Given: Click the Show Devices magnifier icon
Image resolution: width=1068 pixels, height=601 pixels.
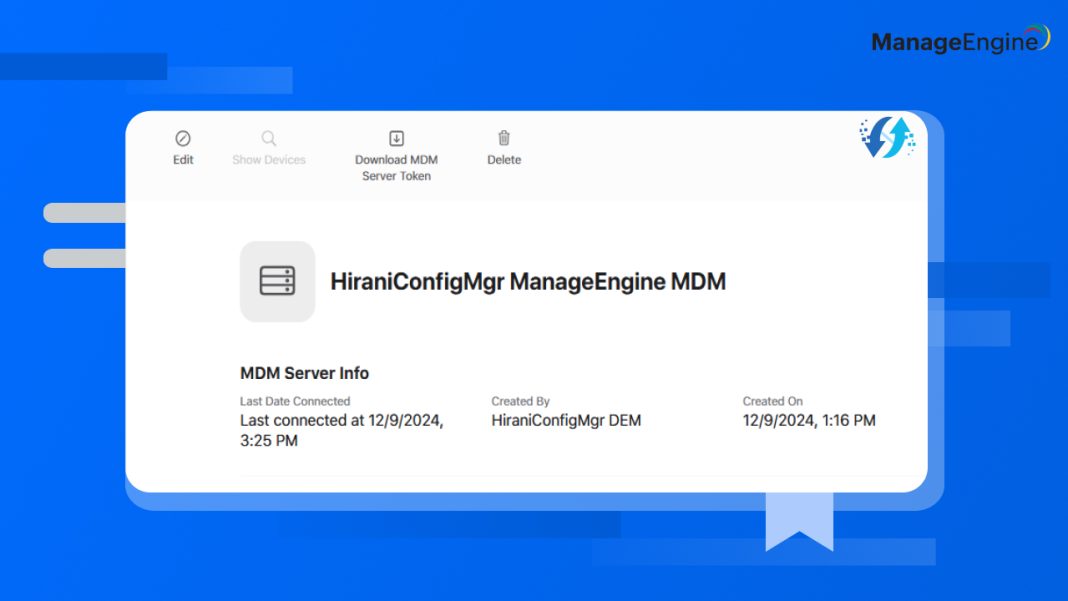Looking at the screenshot, I should coord(269,138).
